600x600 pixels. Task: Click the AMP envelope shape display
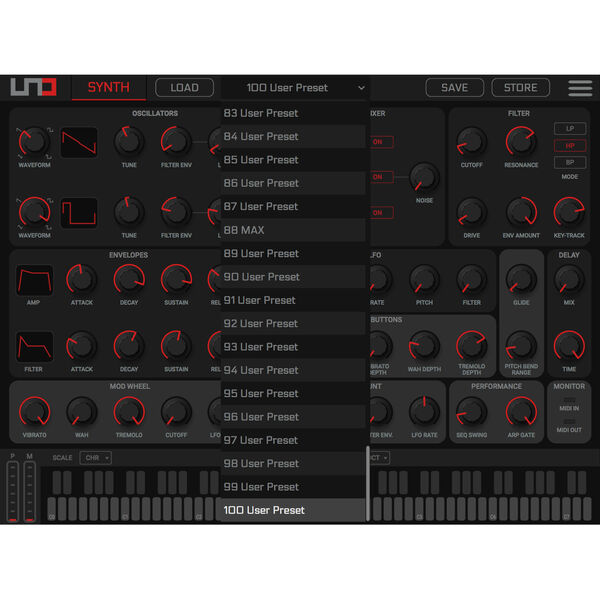(34, 280)
